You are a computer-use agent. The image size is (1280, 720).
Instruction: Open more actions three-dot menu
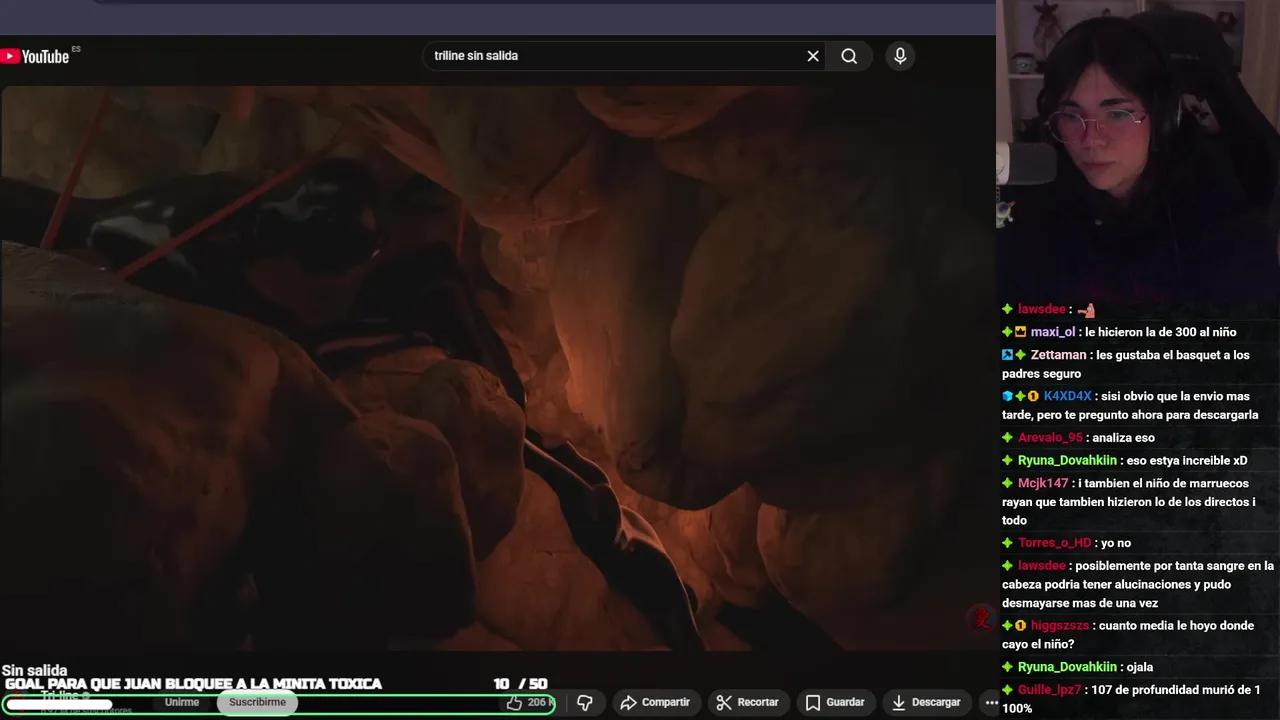pyautogui.click(x=991, y=703)
